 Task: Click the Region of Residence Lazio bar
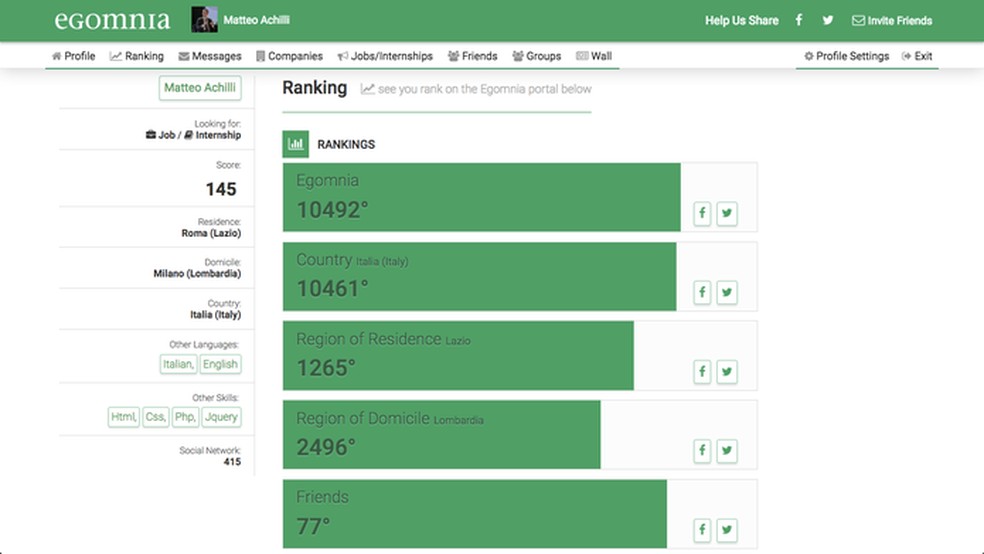[x=458, y=355]
